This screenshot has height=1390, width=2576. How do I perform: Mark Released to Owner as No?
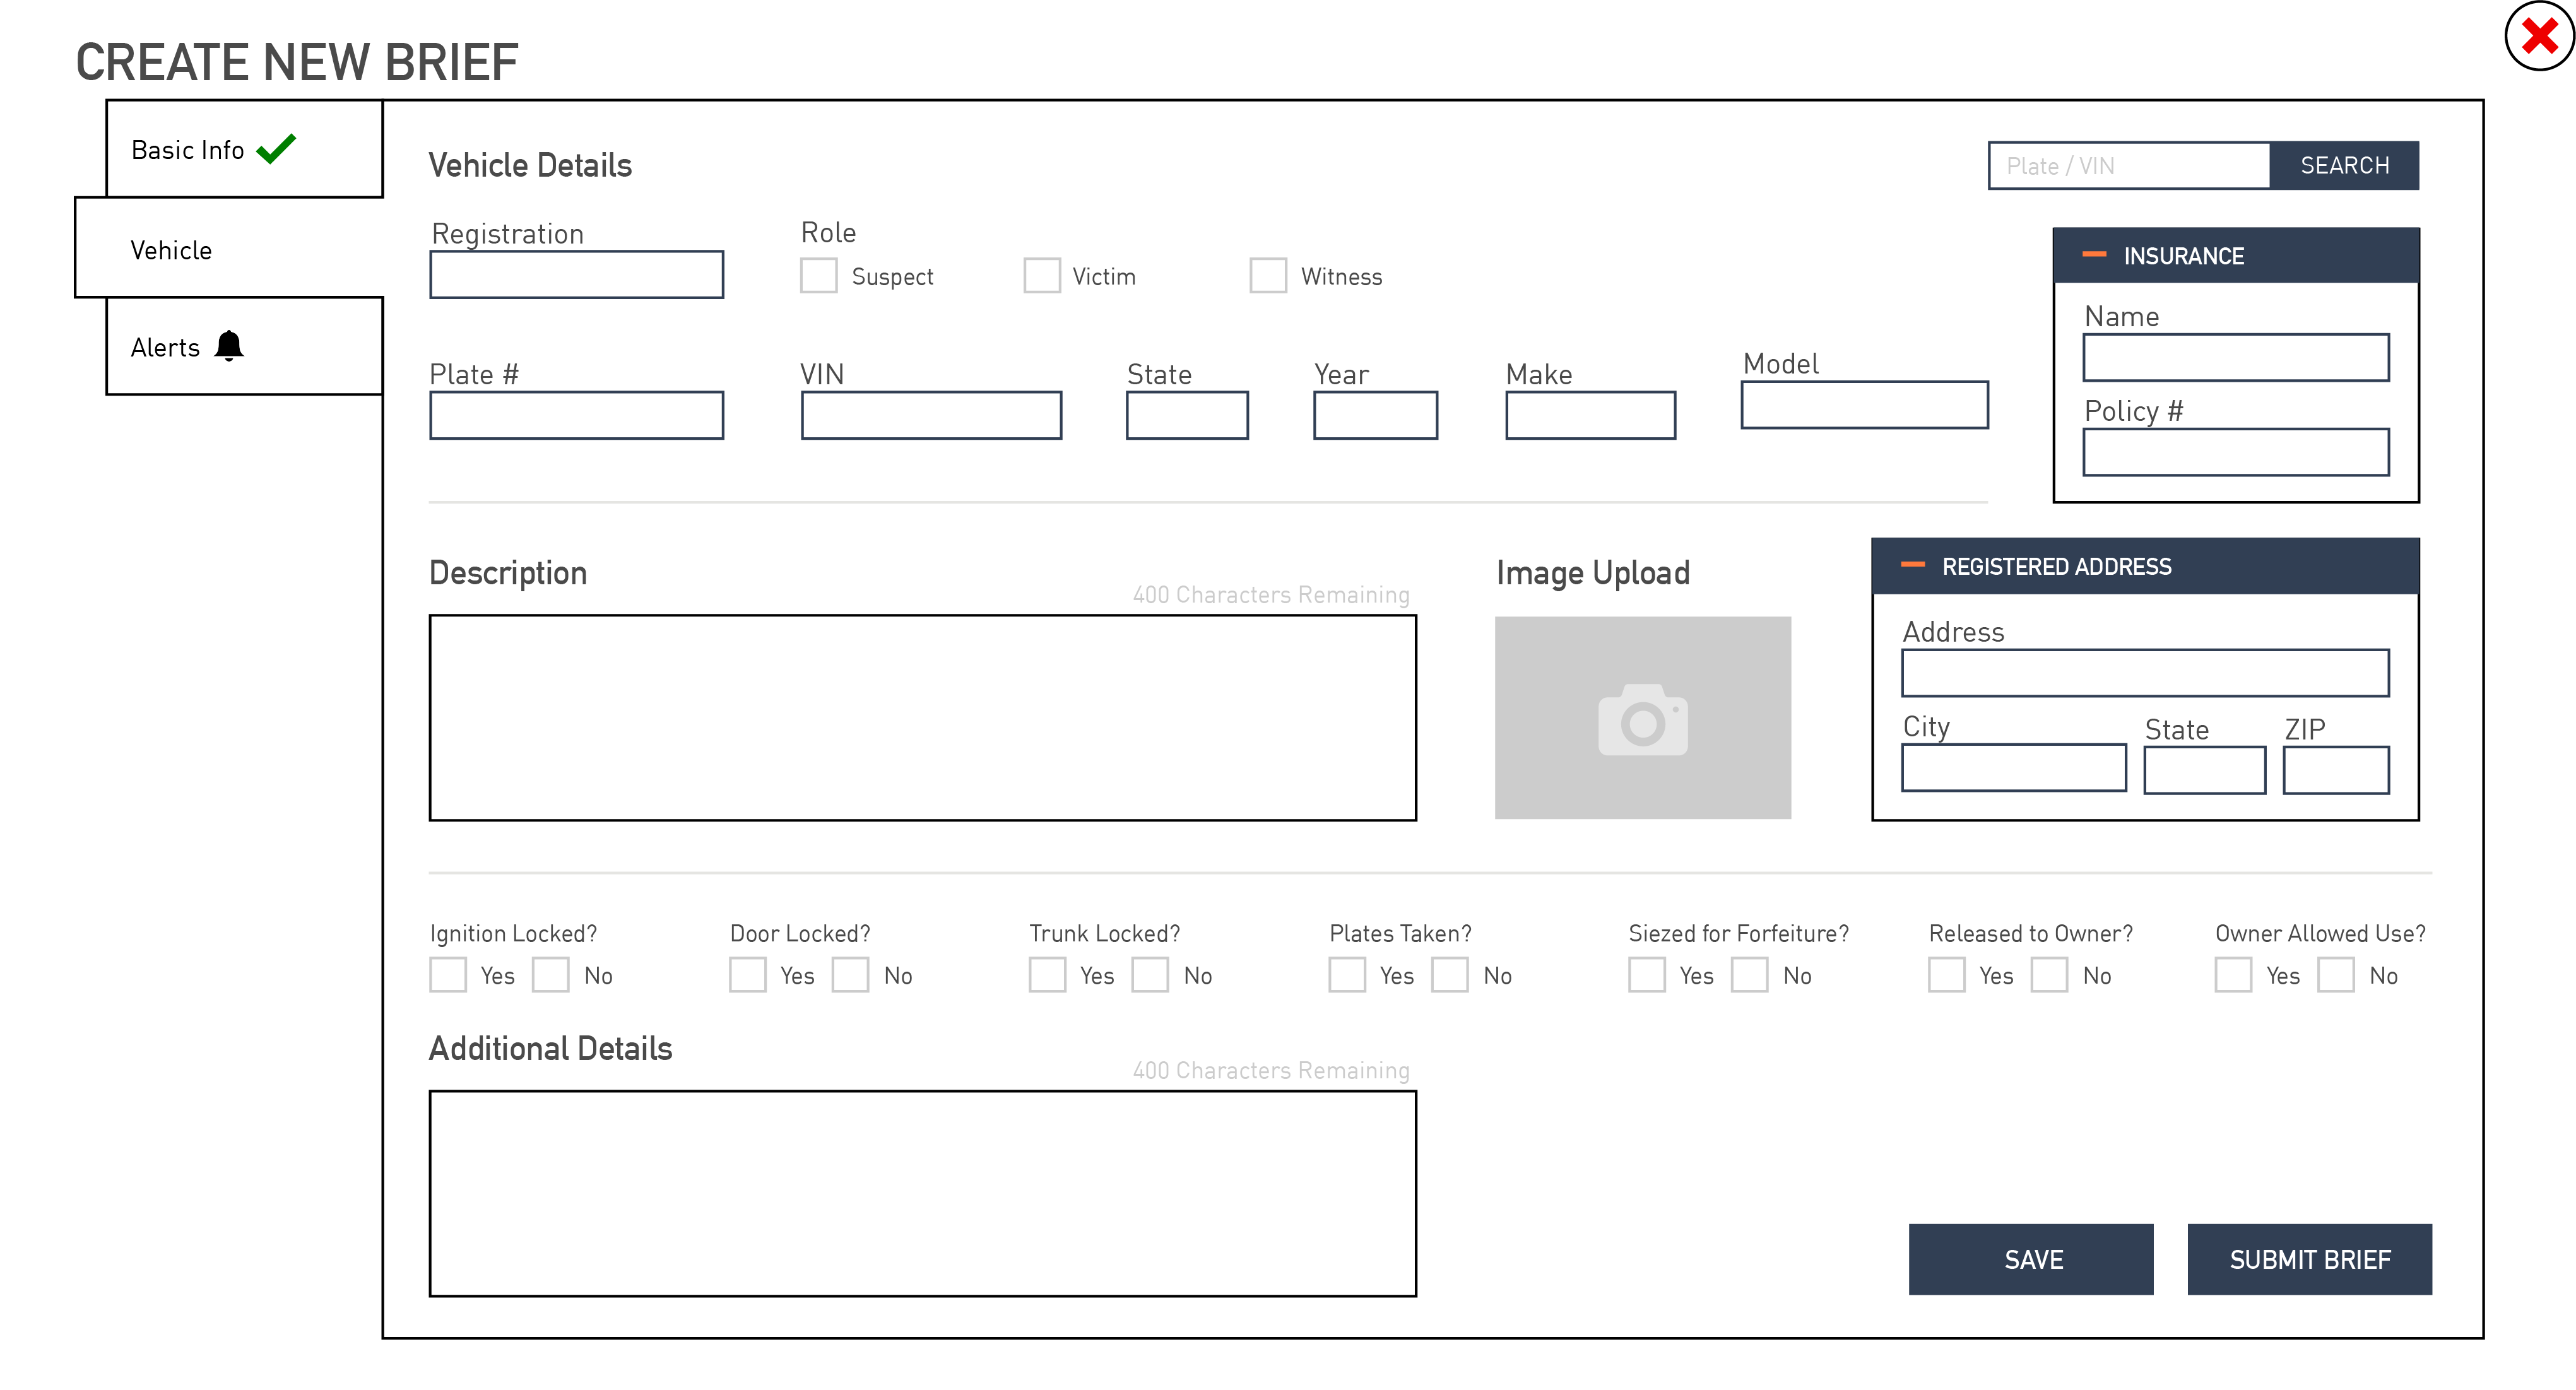[x=2050, y=975]
